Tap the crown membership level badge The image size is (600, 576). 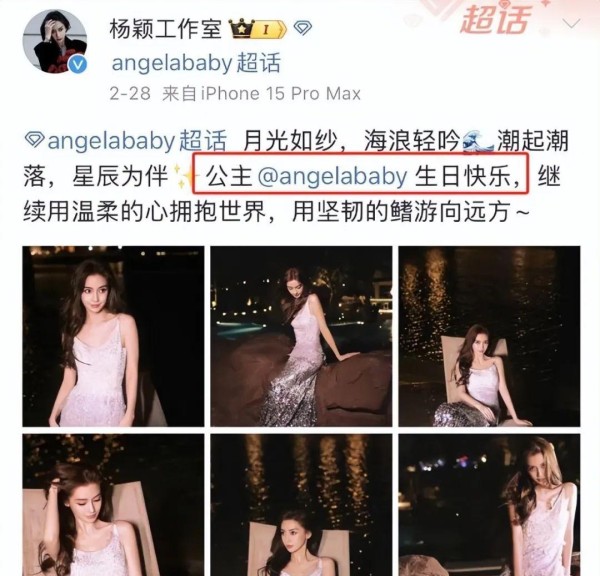coord(258,29)
